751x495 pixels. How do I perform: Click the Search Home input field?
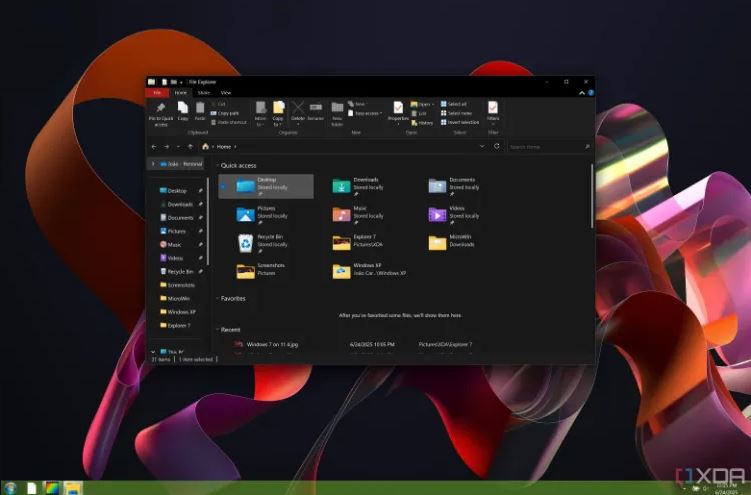pyautogui.click(x=549, y=146)
